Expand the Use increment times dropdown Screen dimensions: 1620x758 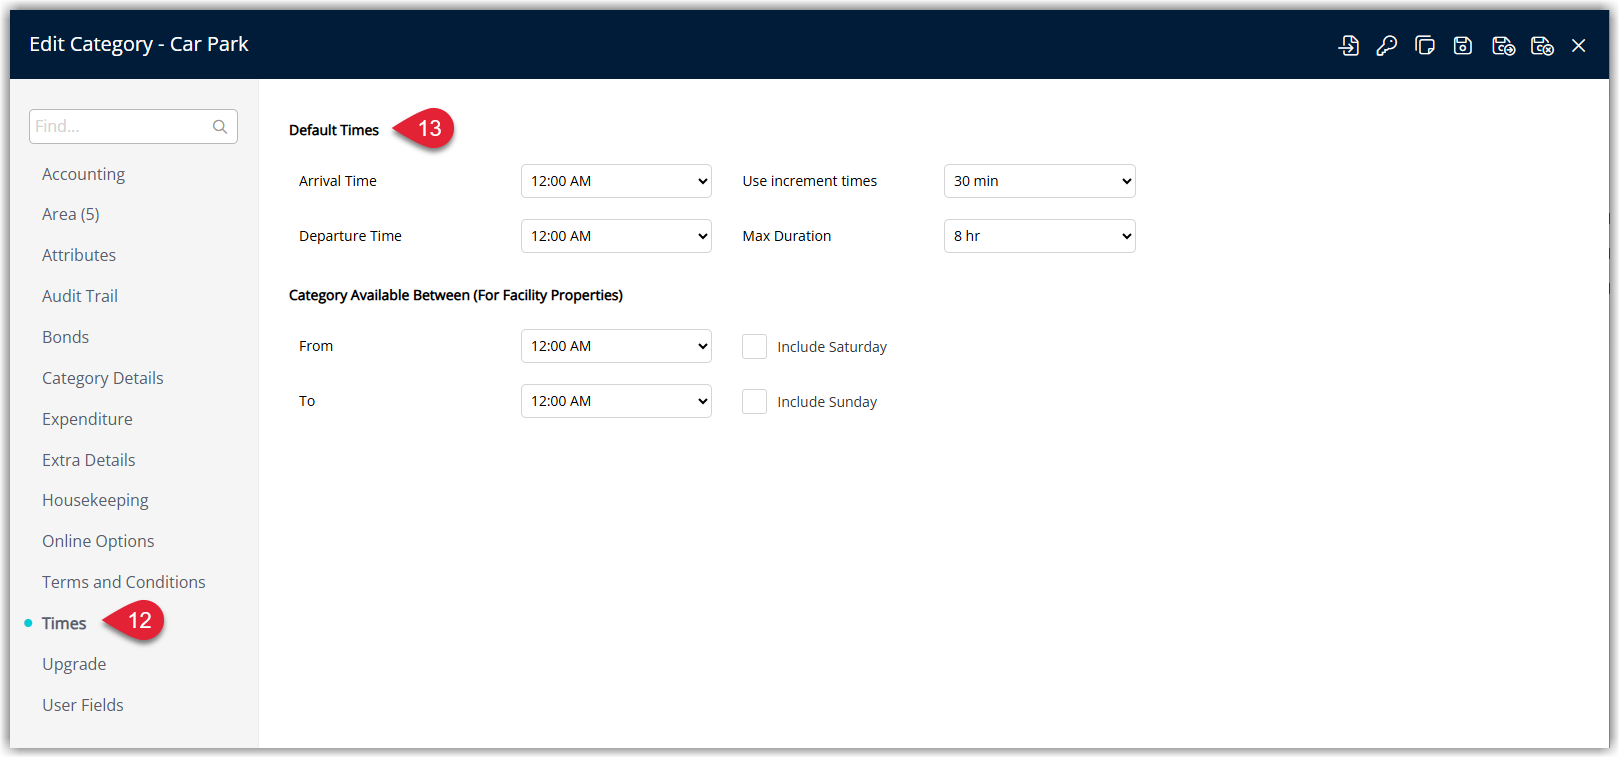(1040, 181)
